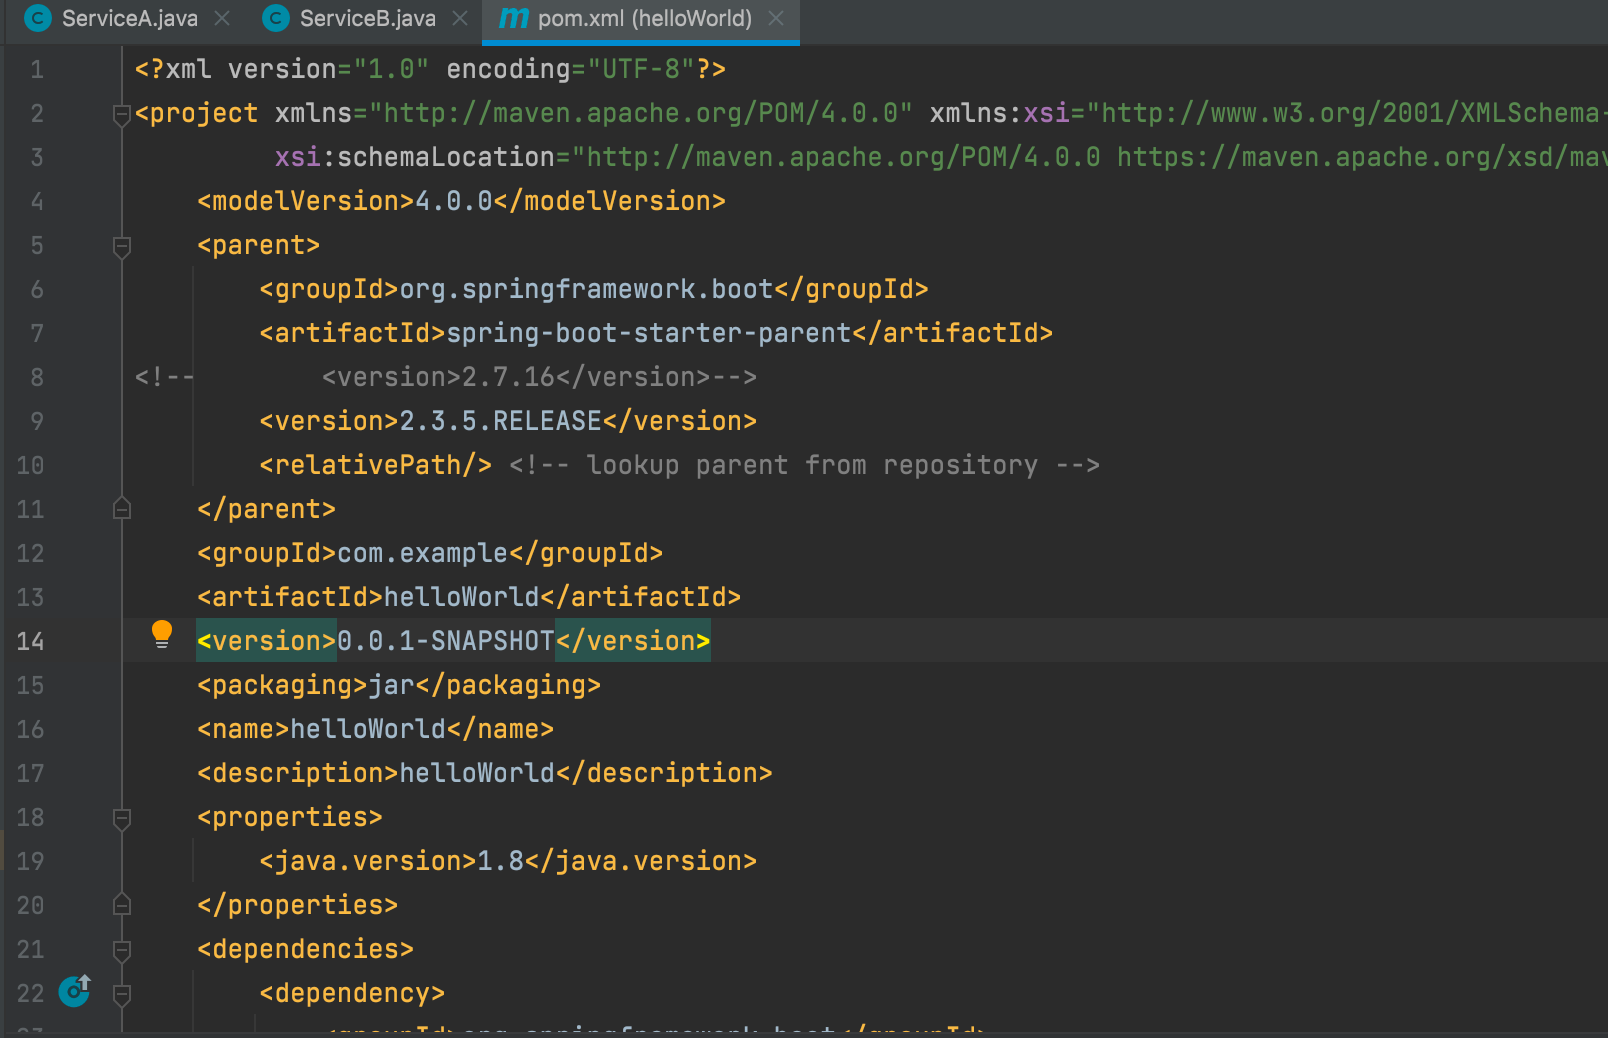Click the opening parent tag on line 5
Image resolution: width=1608 pixels, height=1038 pixels.
[259, 246]
